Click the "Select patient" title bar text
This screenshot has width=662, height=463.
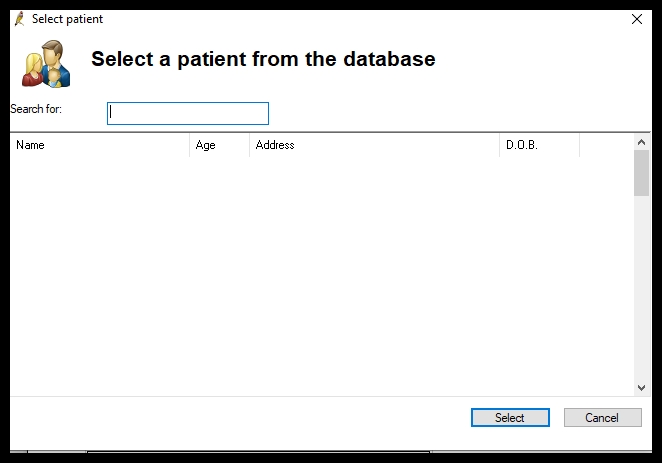67,19
